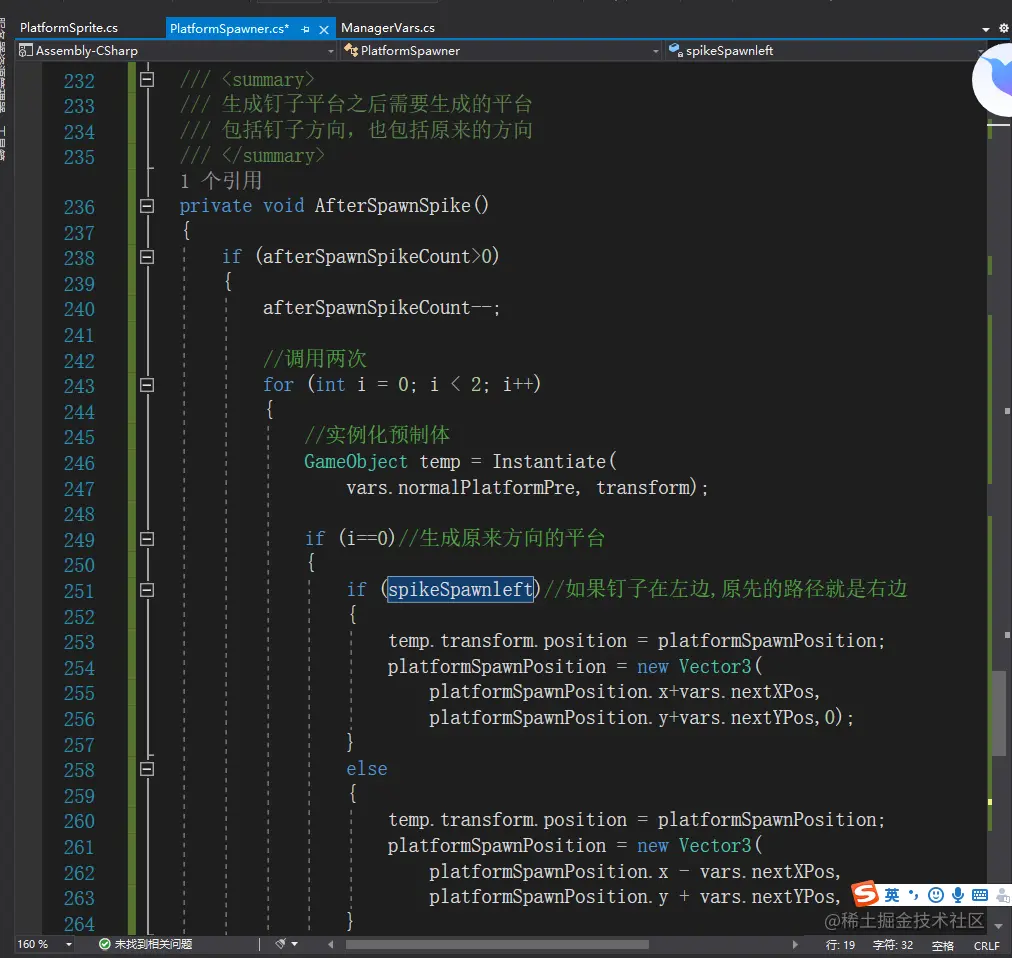Click the 字符: 32 column indicator
Screen dimensions: 1012x958
tap(893, 945)
